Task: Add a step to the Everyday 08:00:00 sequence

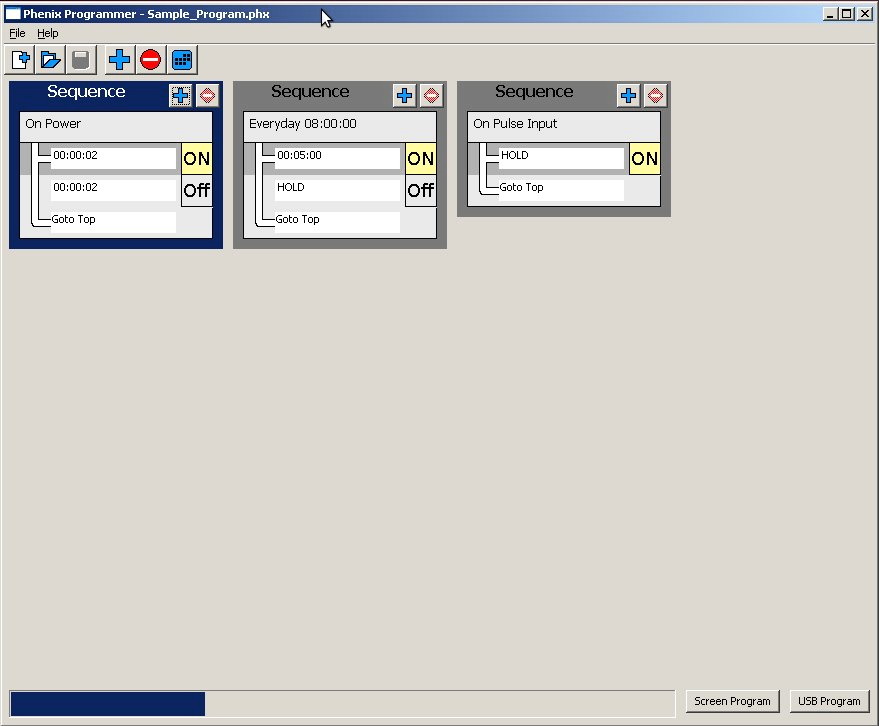Action: pyautogui.click(x=404, y=96)
